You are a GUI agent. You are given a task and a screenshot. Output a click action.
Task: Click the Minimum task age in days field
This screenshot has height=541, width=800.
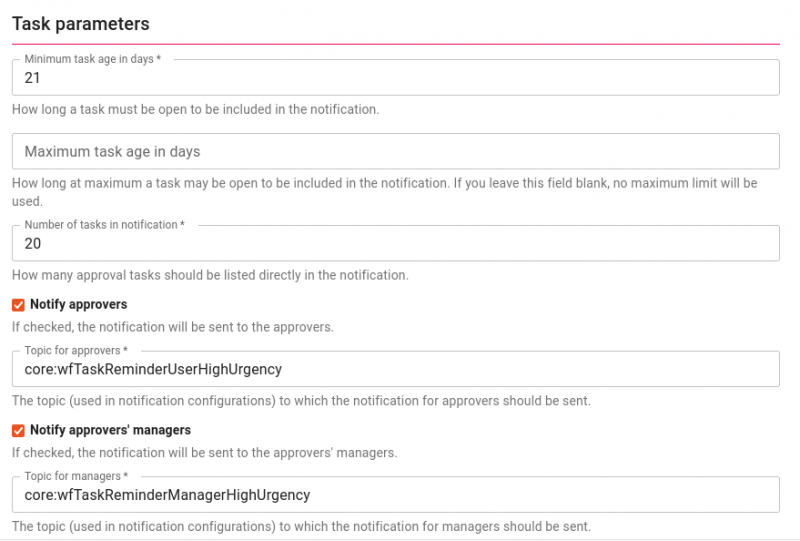point(395,78)
